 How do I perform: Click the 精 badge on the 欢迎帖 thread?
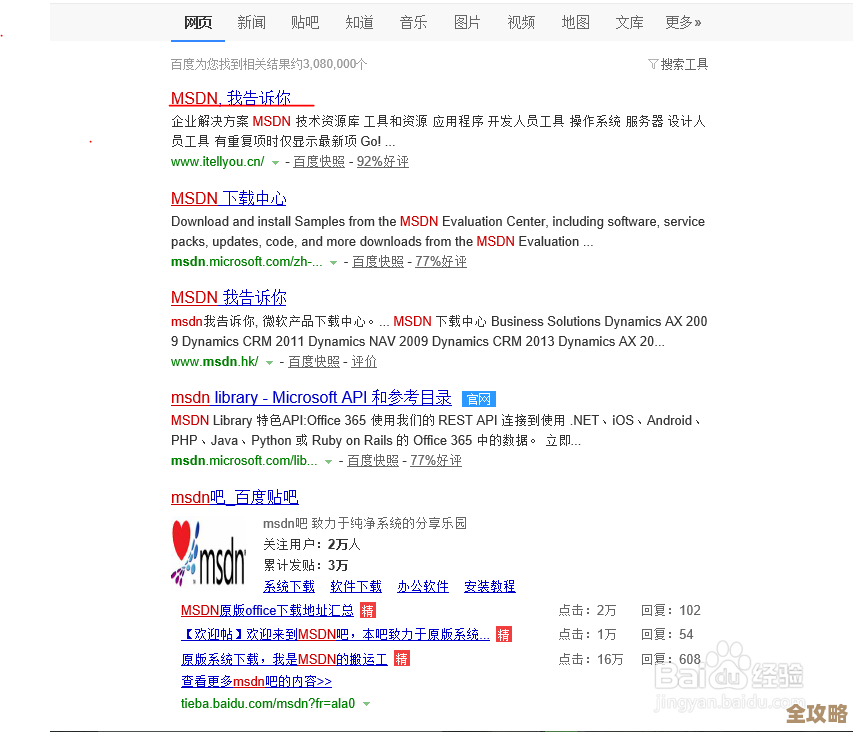(x=503, y=634)
